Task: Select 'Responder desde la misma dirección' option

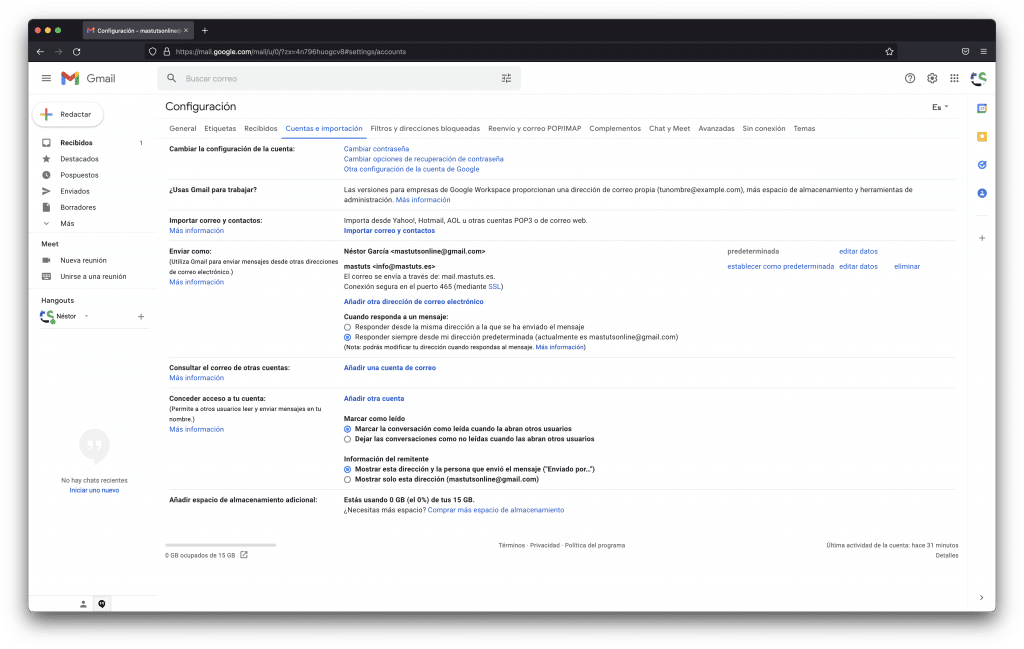Action: (x=347, y=327)
